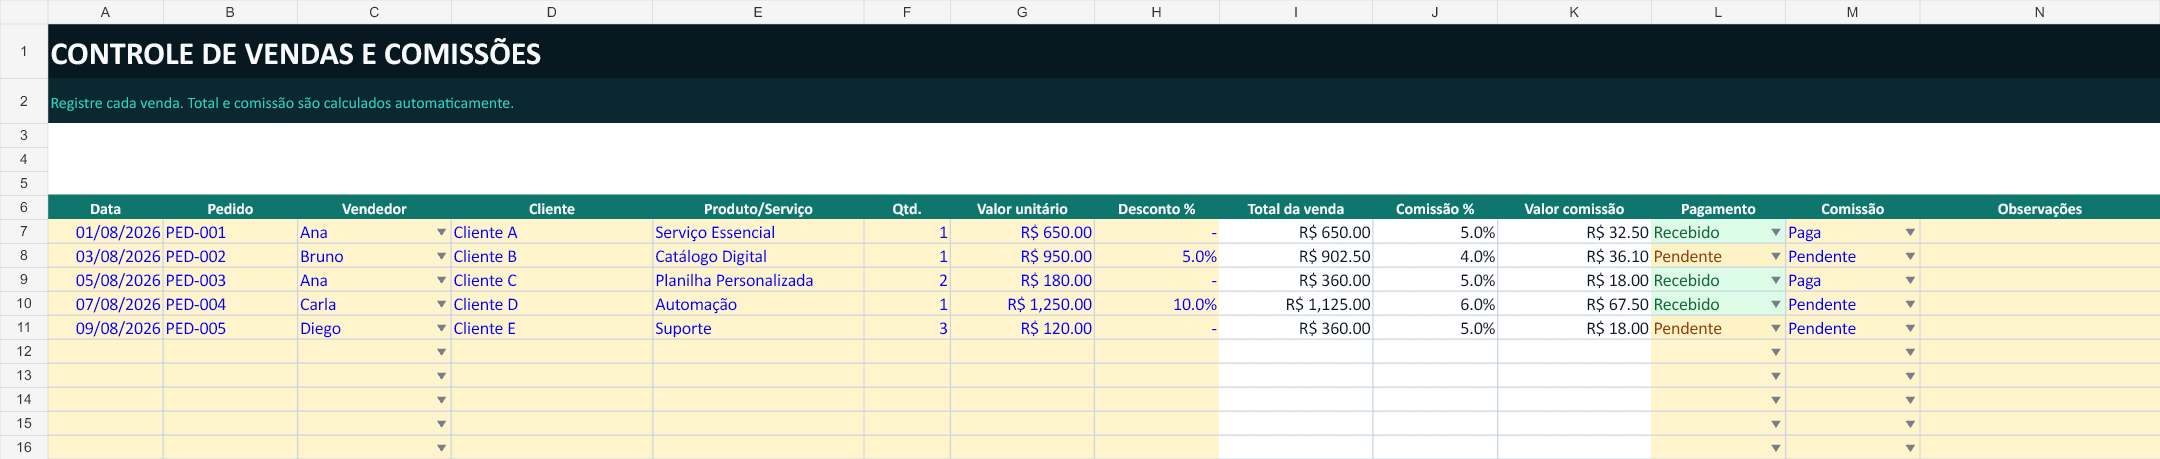
Task: Open Vendedor dropdown arrow for Carla
Action: tap(441, 304)
